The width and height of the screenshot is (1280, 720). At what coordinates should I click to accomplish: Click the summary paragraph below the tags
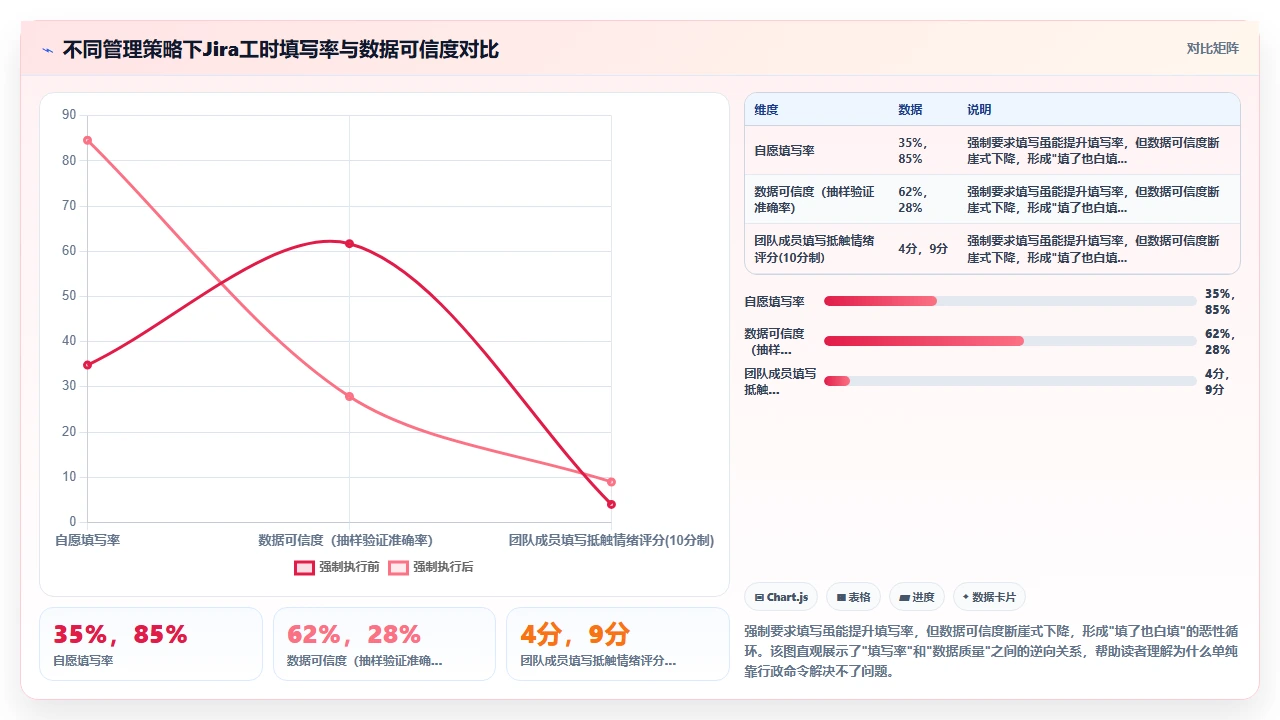click(x=992, y=651)
